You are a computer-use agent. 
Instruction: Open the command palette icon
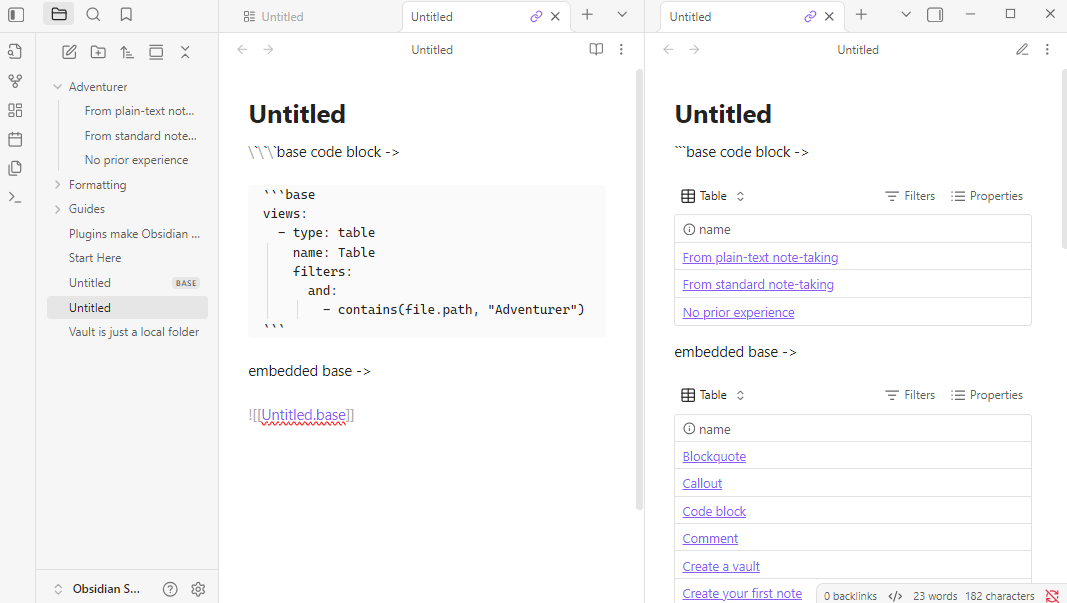15,197
